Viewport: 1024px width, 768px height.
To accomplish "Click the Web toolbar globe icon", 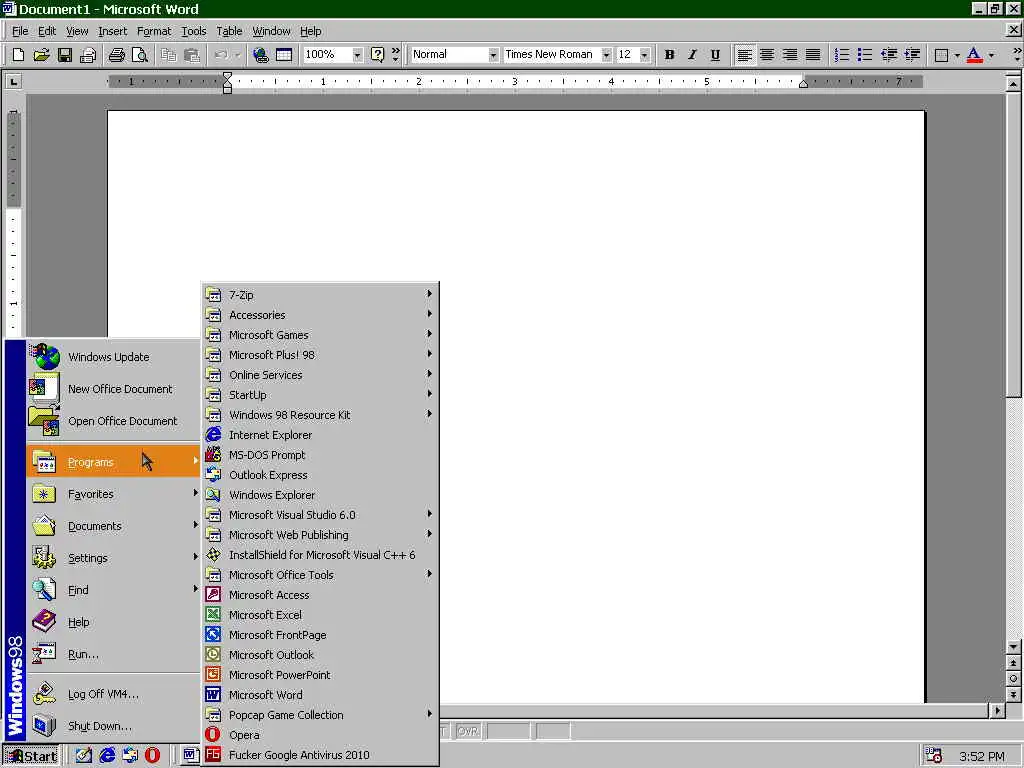I will point(261,55).
